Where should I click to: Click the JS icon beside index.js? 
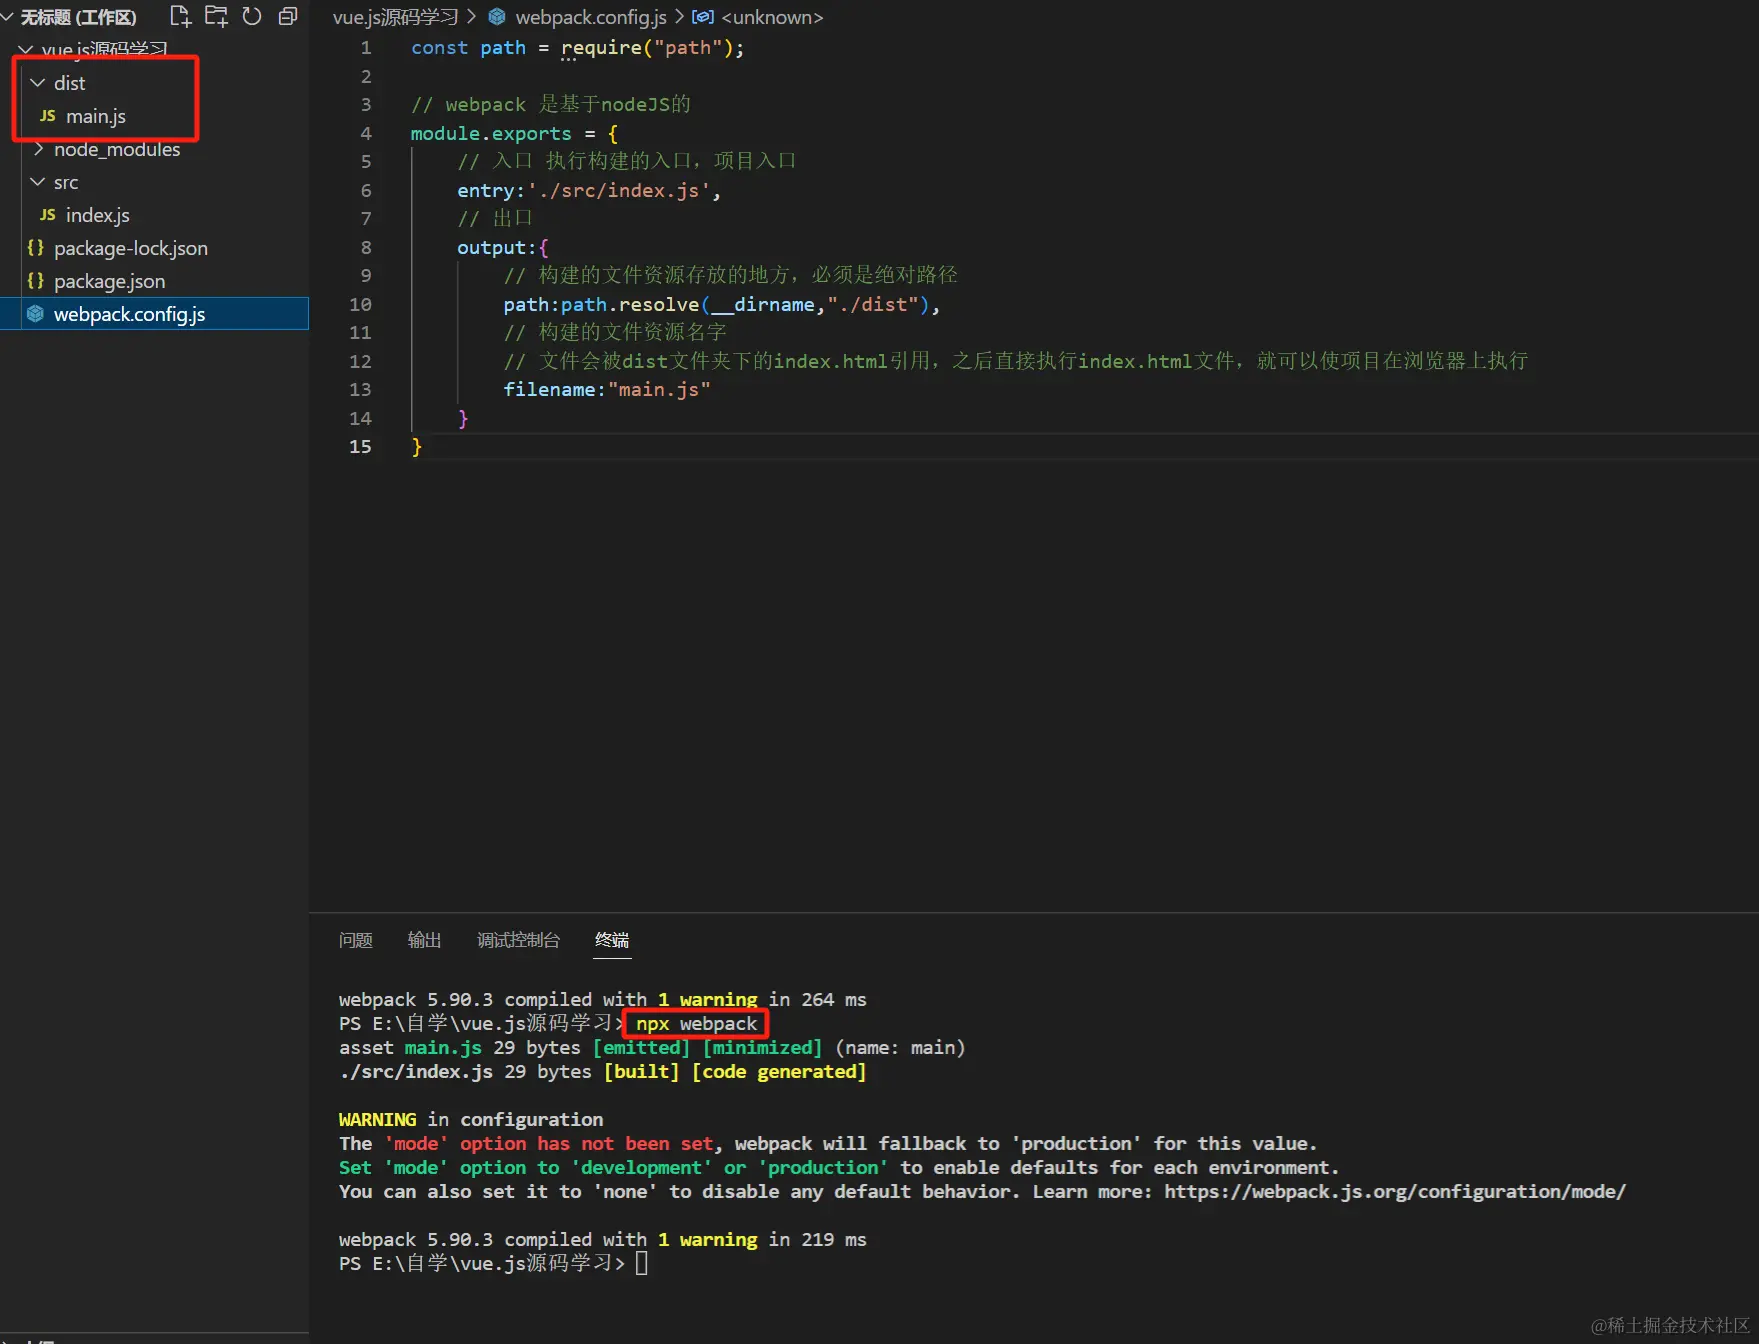[x=47, y=215]
